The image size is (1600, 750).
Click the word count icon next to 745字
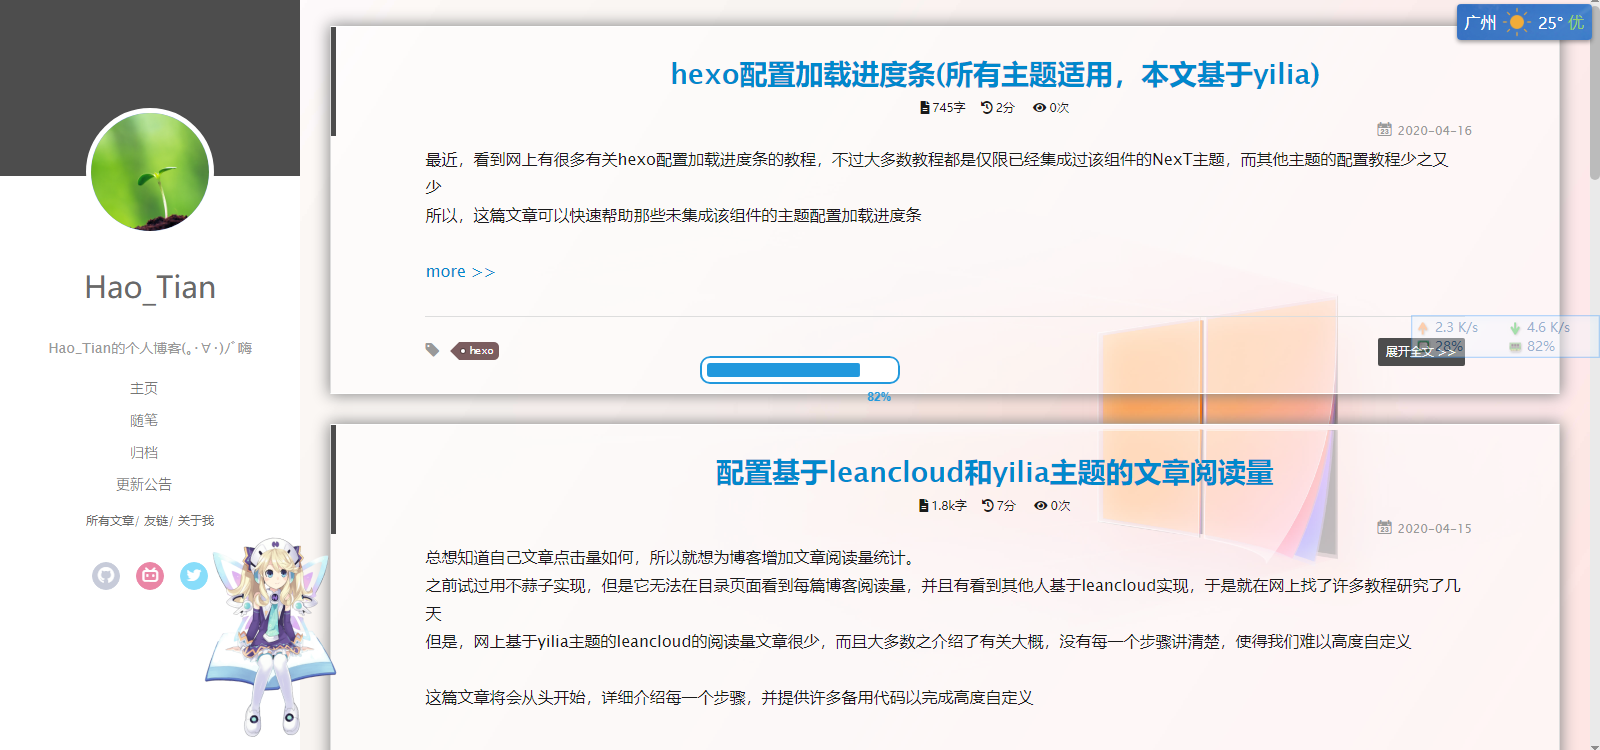click(925, 108)
